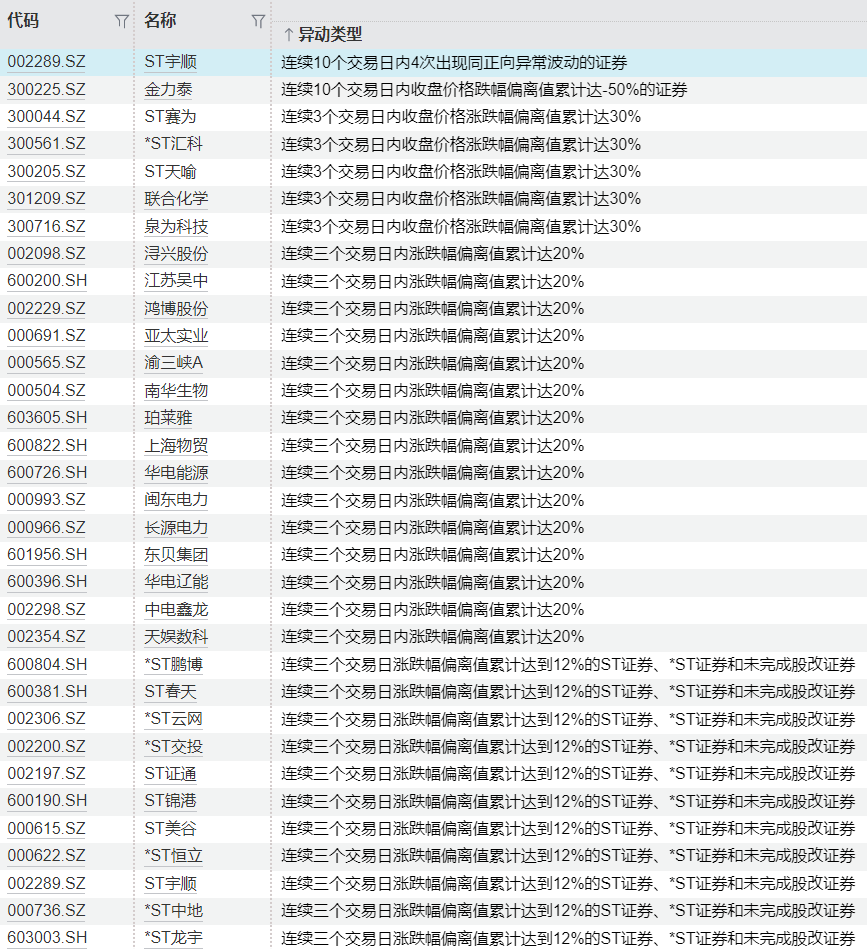Image resolution: width=867 pixels, height=949 pixels.
Task: Open stock code link 300561.SZ
Action: pos(47,144)
